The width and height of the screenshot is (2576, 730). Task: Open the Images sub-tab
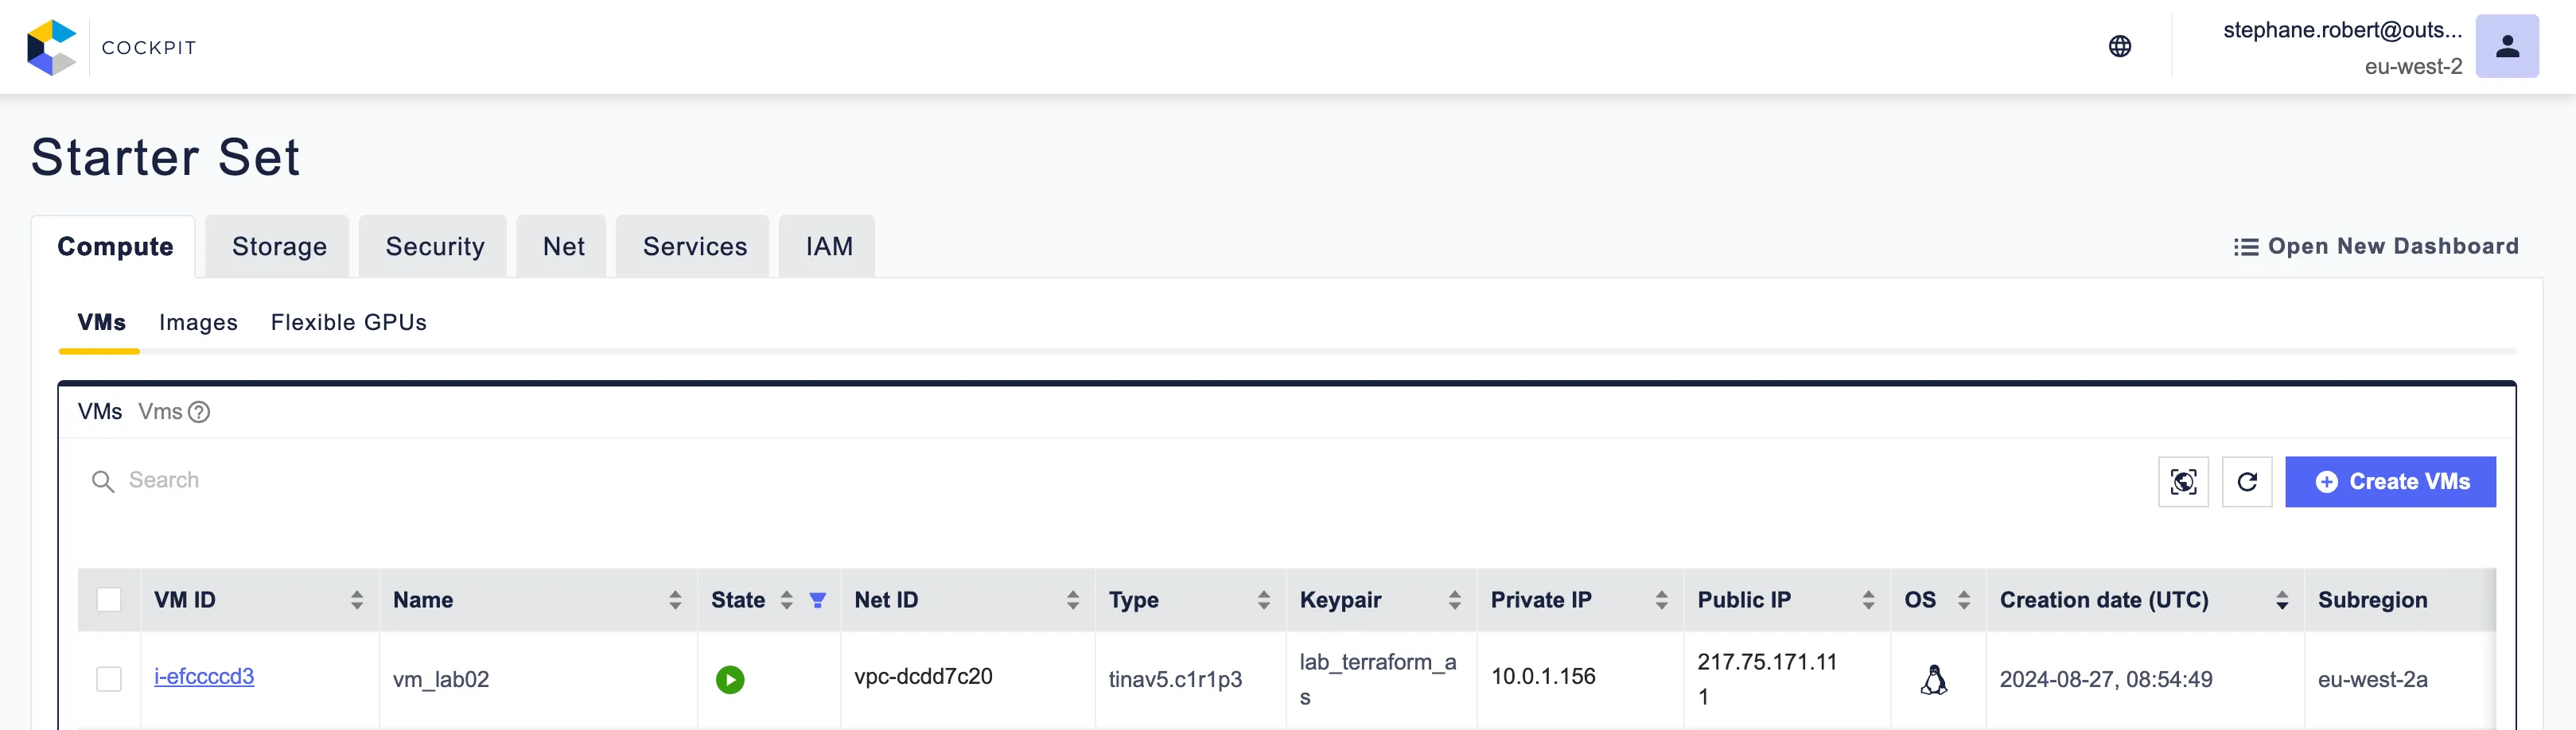[198, 322]
